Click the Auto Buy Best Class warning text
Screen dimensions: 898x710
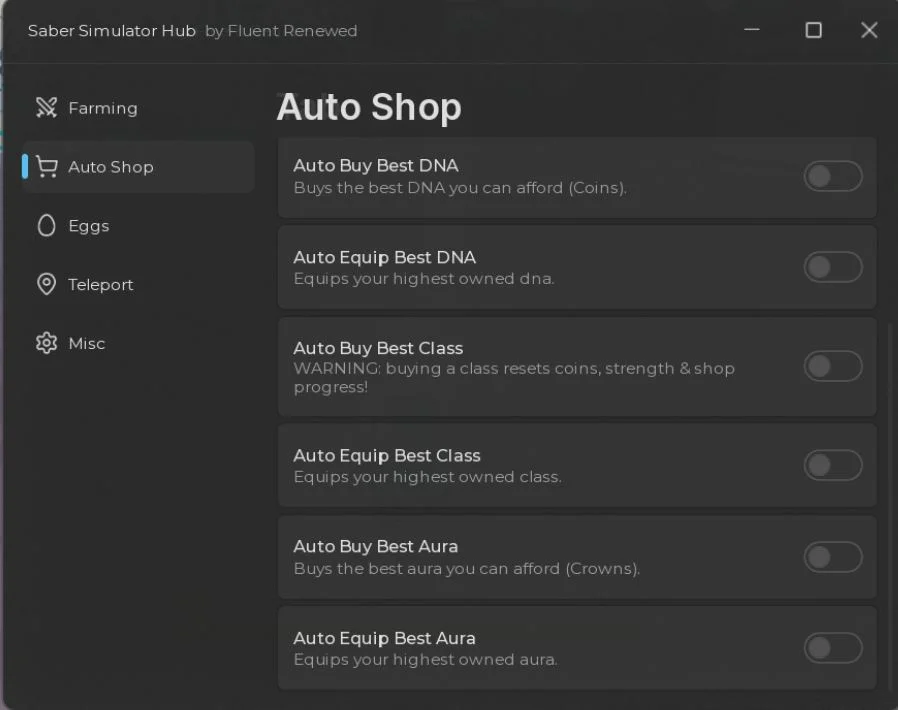pos(514,377)
